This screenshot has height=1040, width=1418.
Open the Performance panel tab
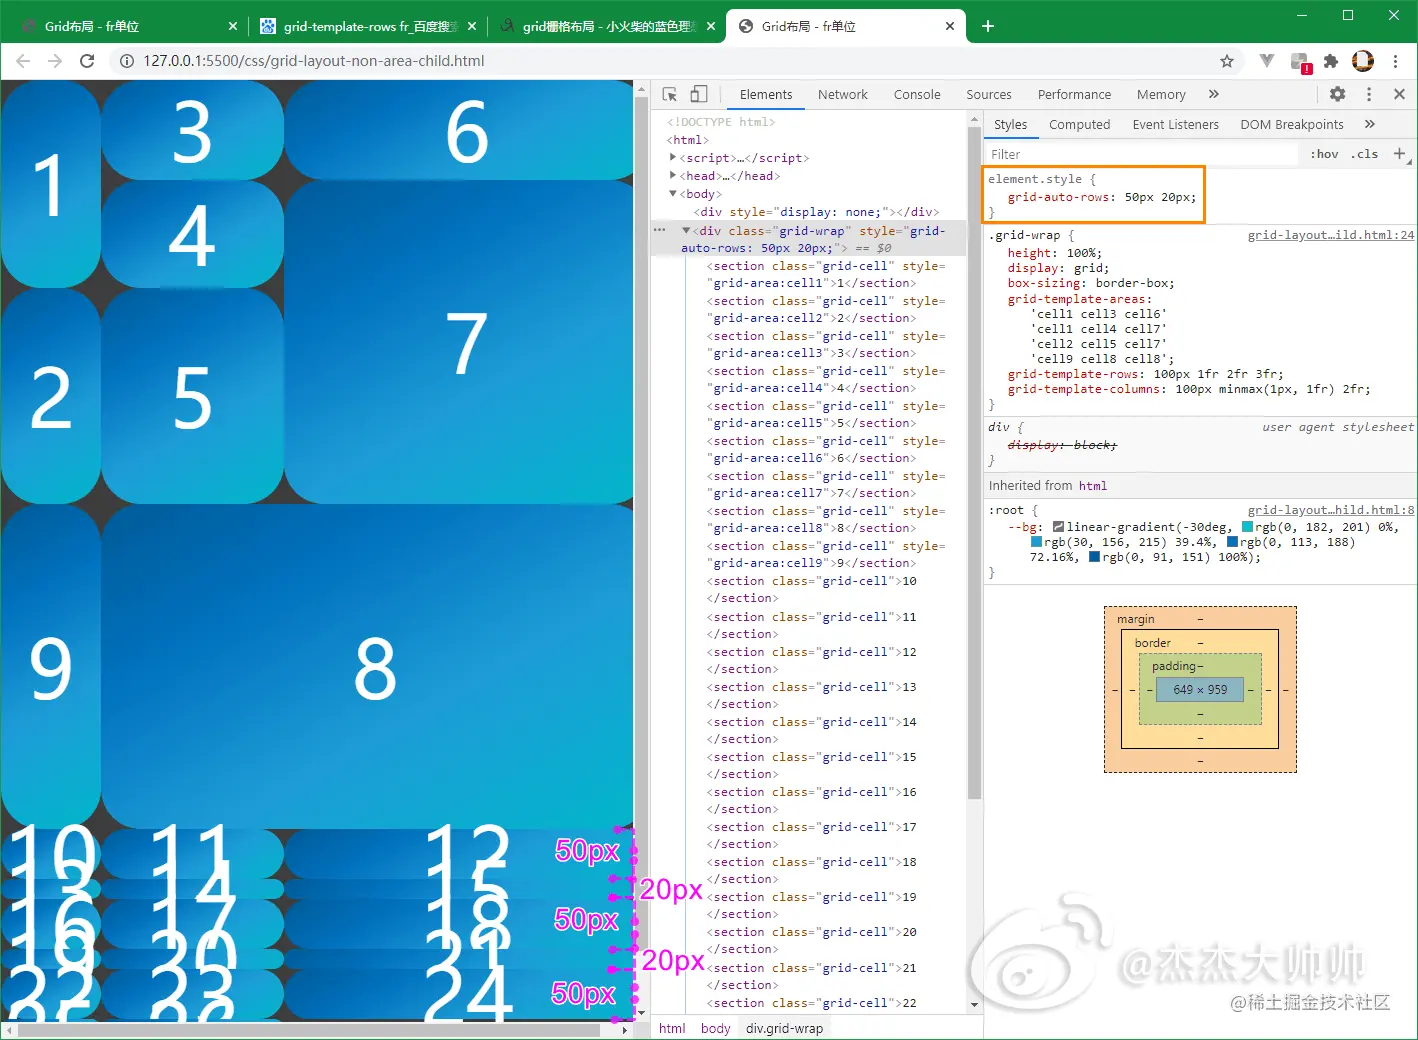point(1074,94)
